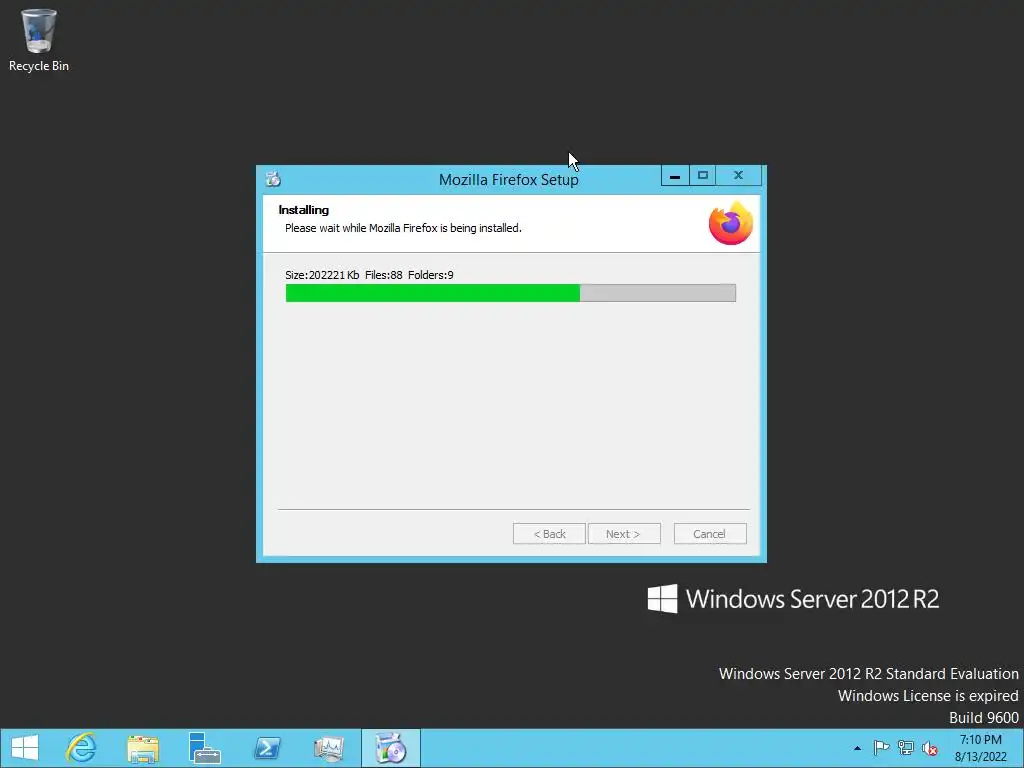The width and height of the screenshot is (1024, 768).
Task: Click the Firefox logo in the installer header
Action: click(731, 223)
